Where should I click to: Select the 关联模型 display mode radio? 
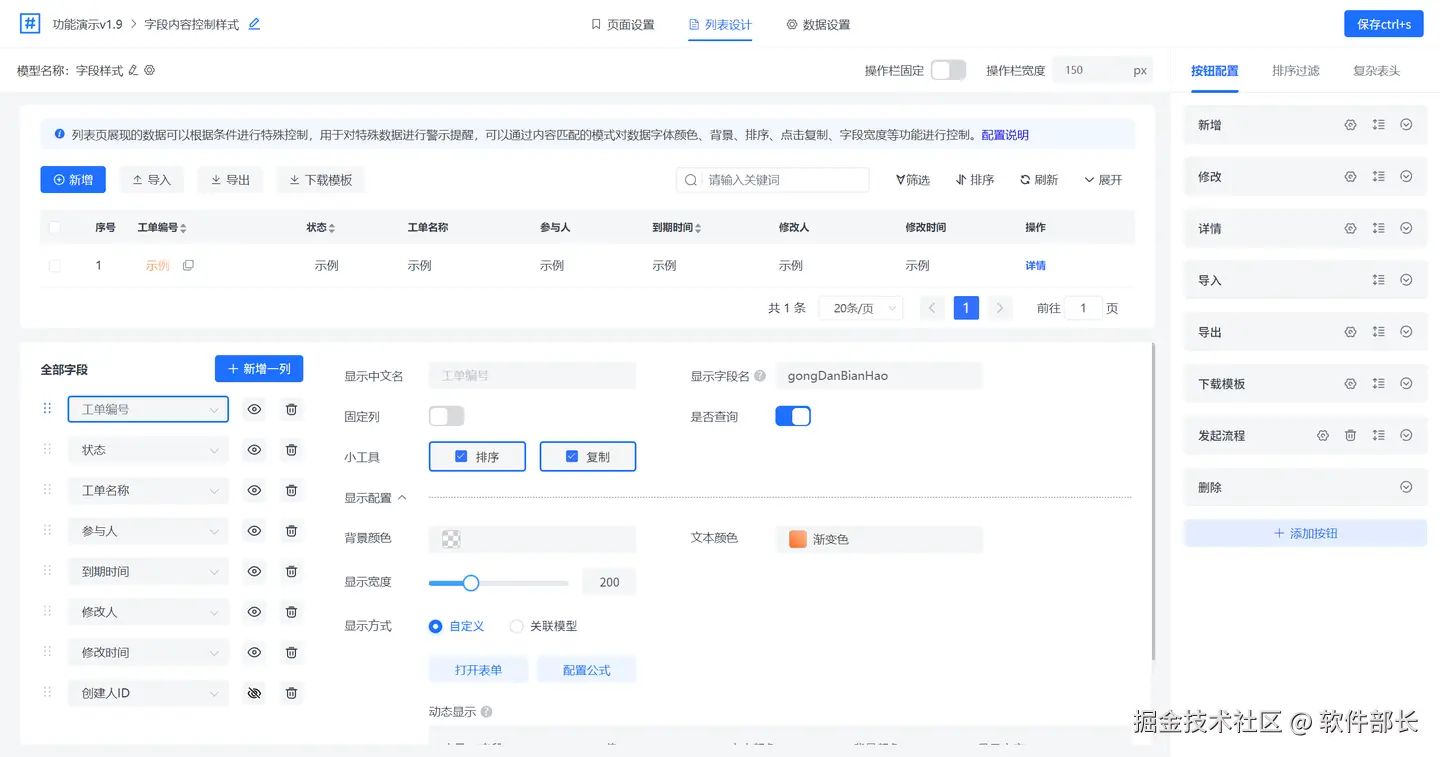(x=516, y=626)
